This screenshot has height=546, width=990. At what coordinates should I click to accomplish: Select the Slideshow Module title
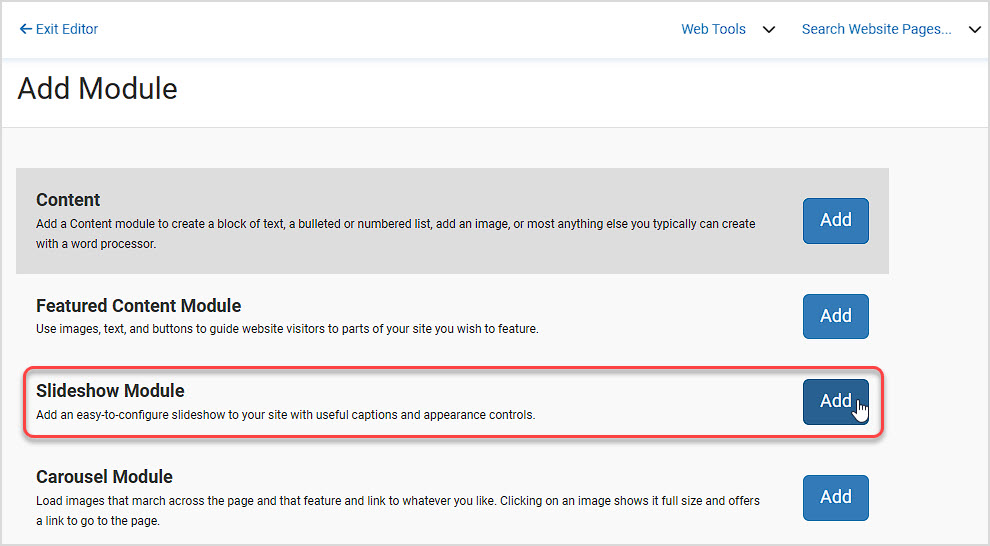pyautogui.click(x=110, y=391)
